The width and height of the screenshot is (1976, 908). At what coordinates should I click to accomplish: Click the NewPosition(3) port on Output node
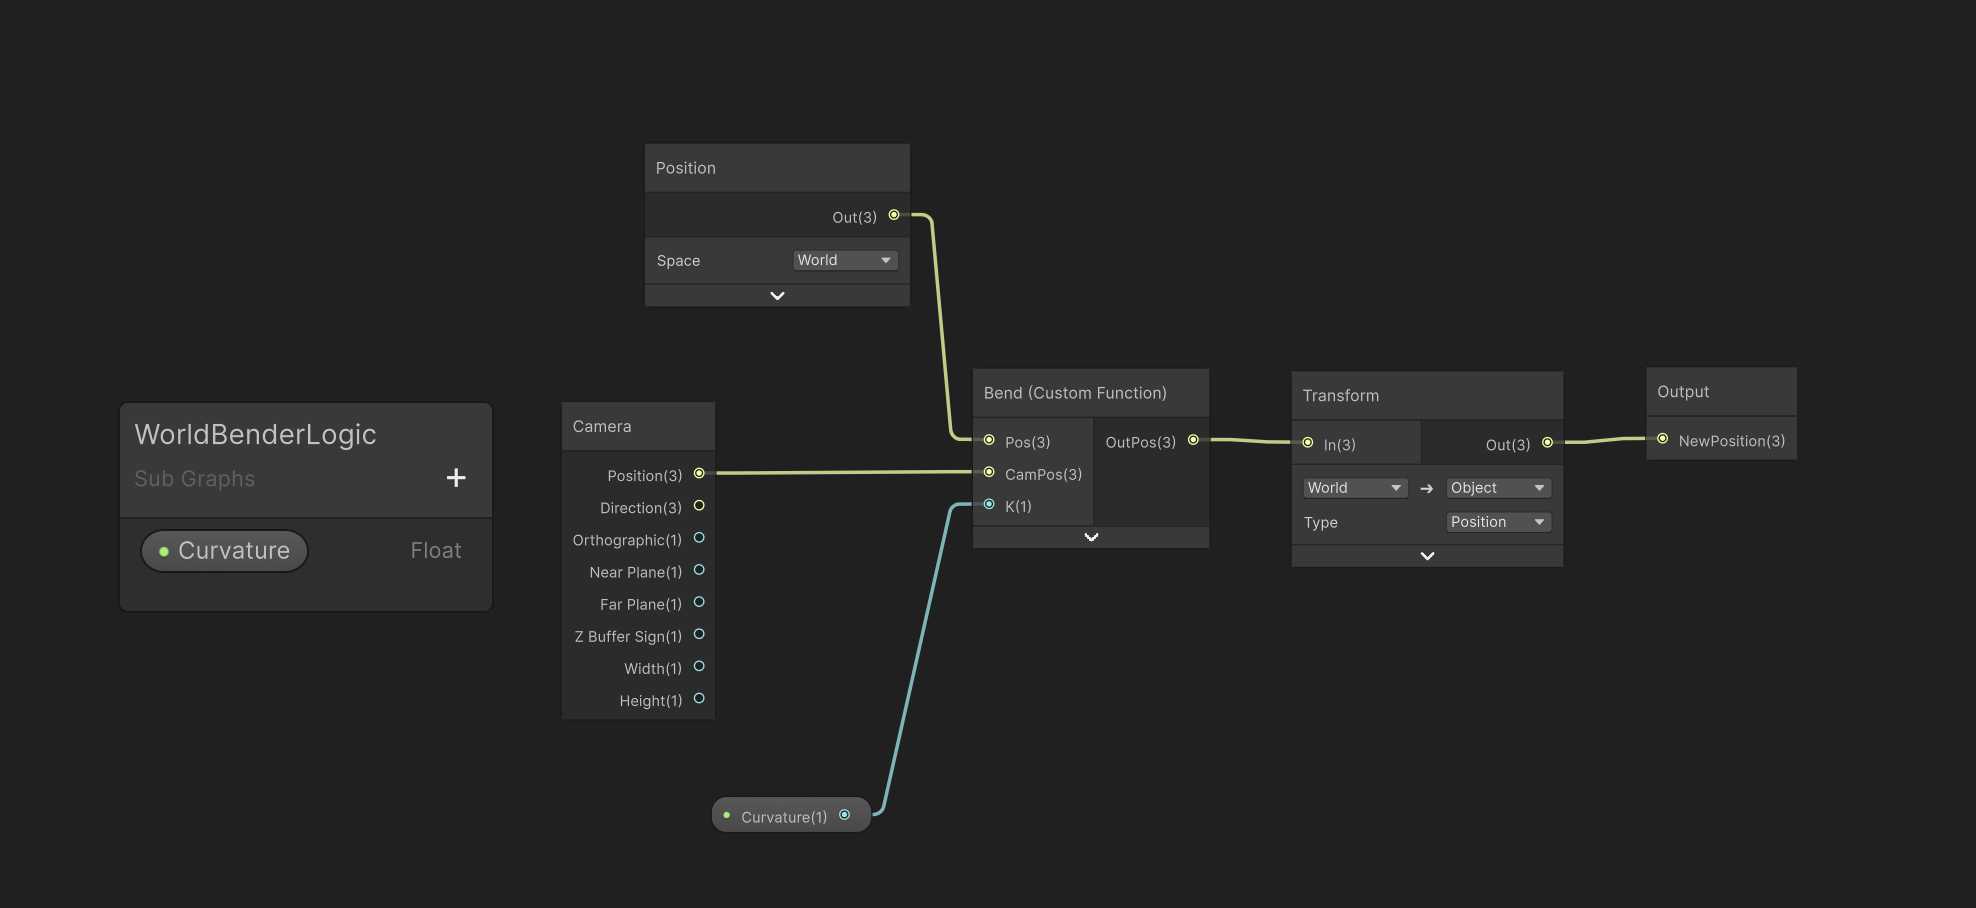pos(1663,438)
